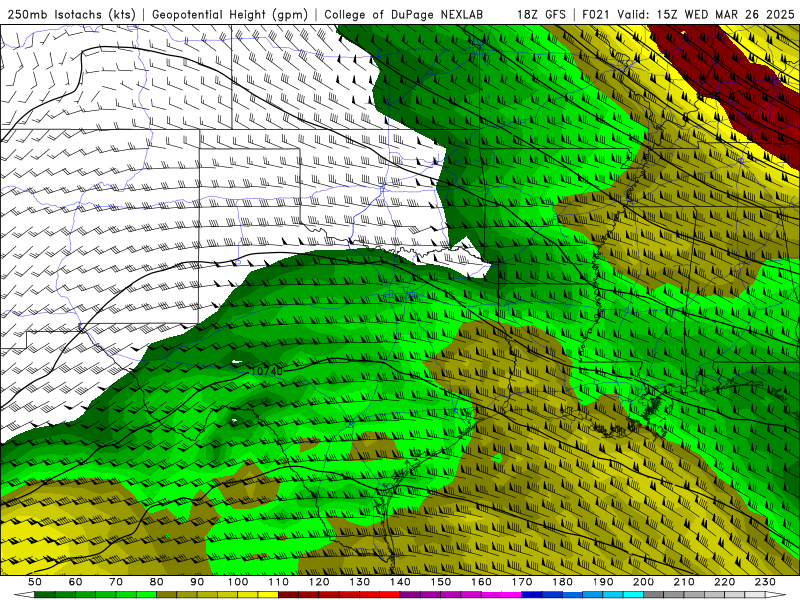The image size is (800, 600).
Task: Click the '50' colorbar scale label
Action: click(35, 582)
